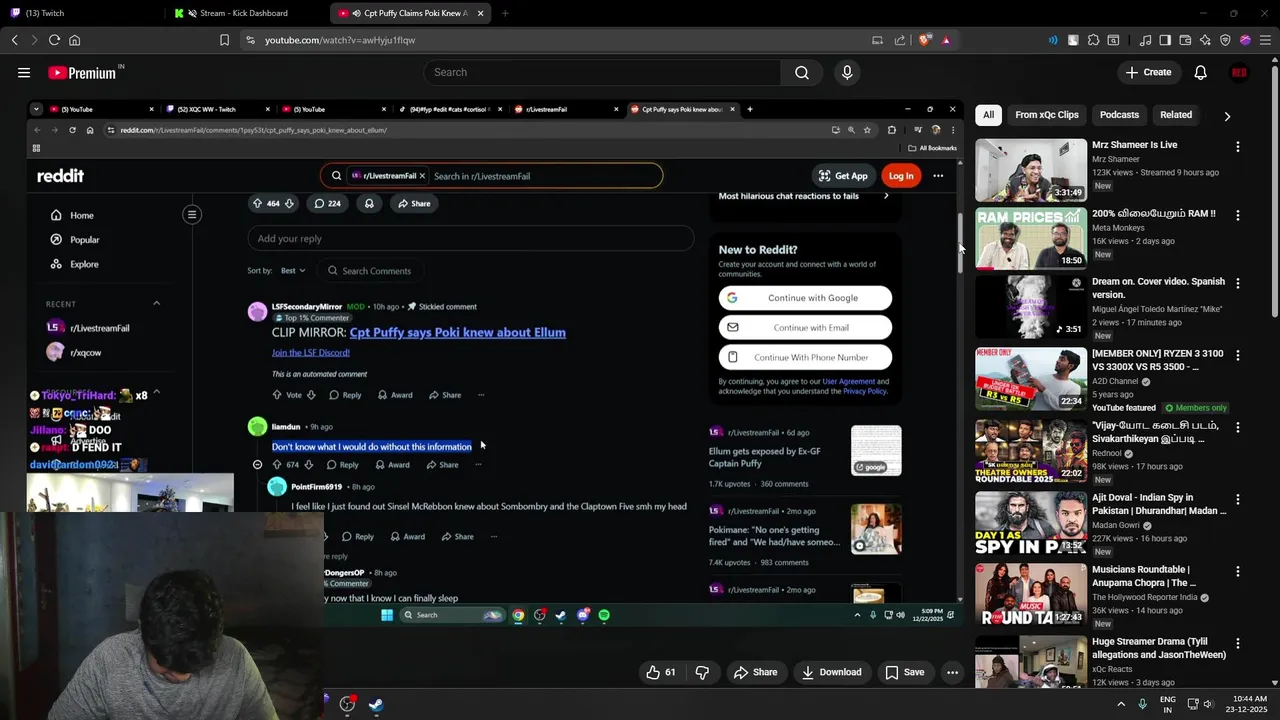The height and width of the screenshot is (720, 1280).
Task: Open the music note playlist icon
Action: click(x=1145, y=40)
